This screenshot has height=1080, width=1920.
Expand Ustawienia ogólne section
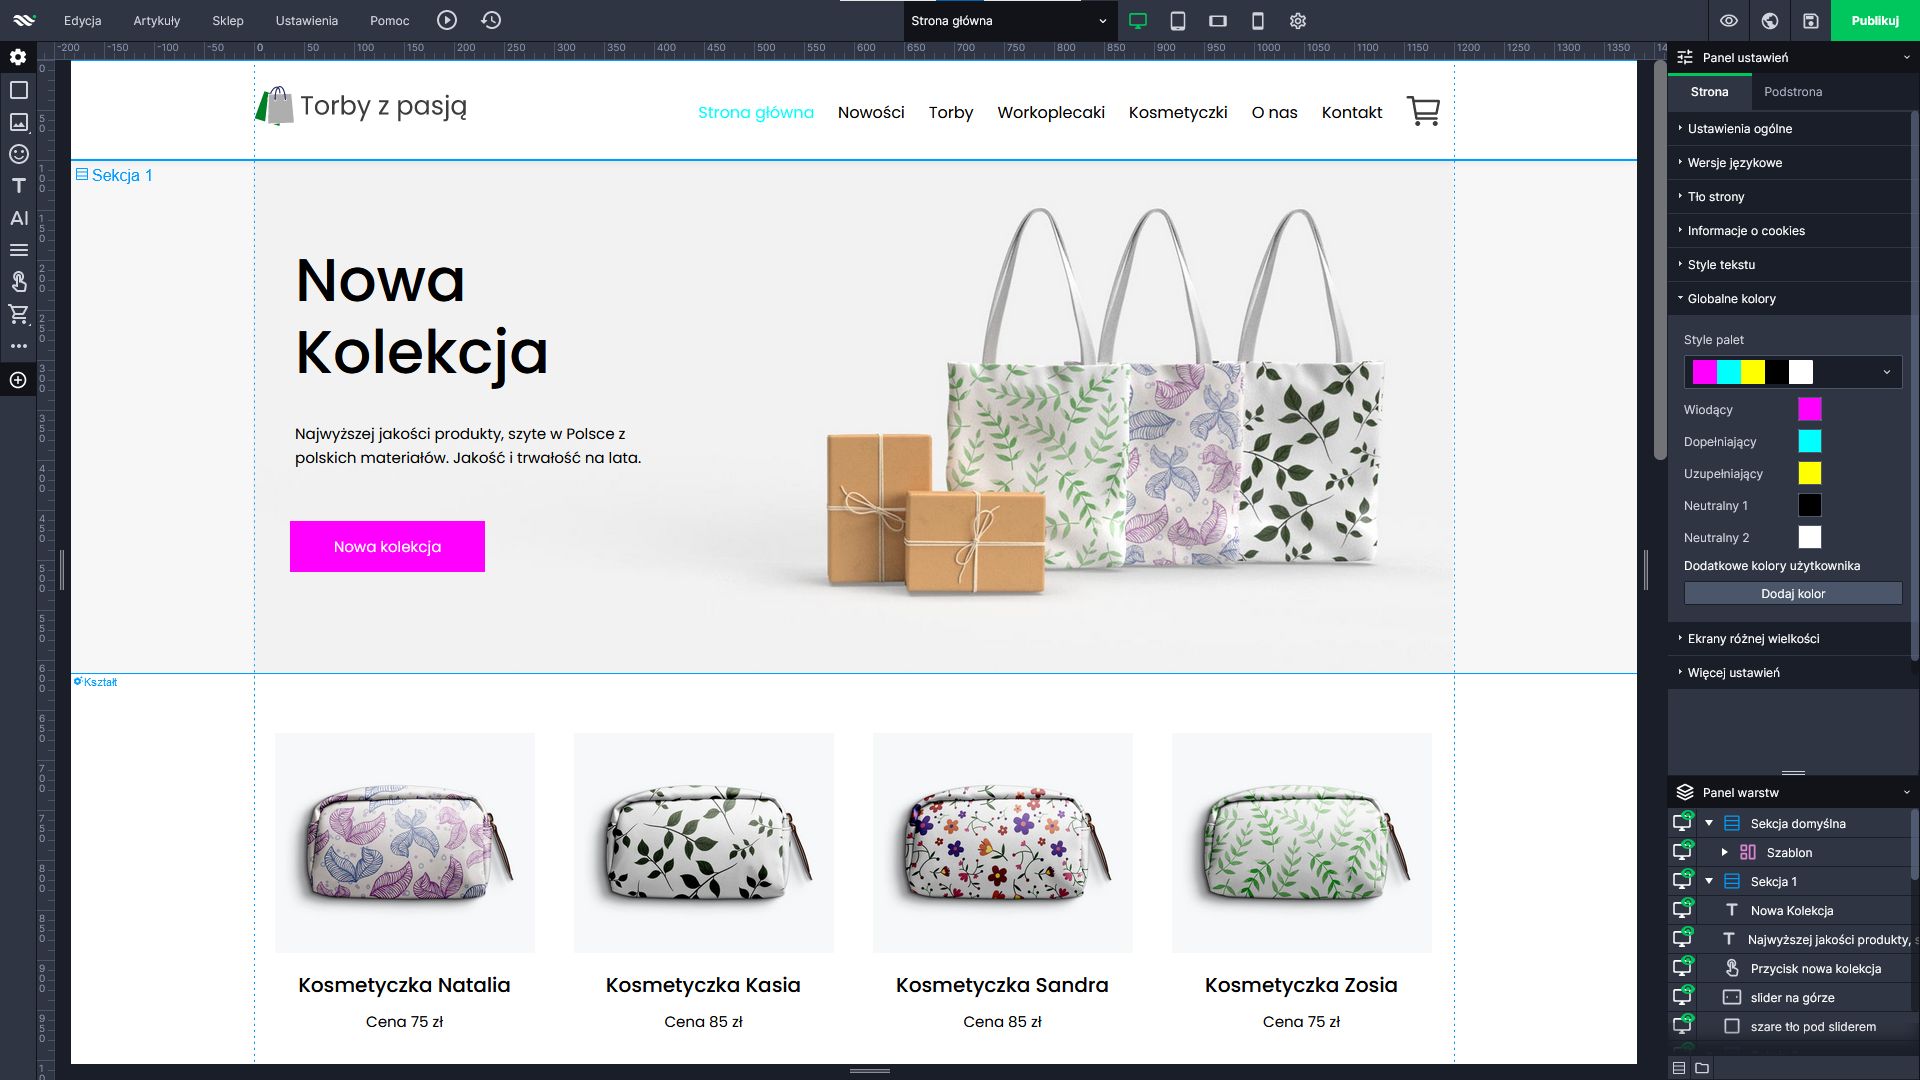tap(1790, 128)
